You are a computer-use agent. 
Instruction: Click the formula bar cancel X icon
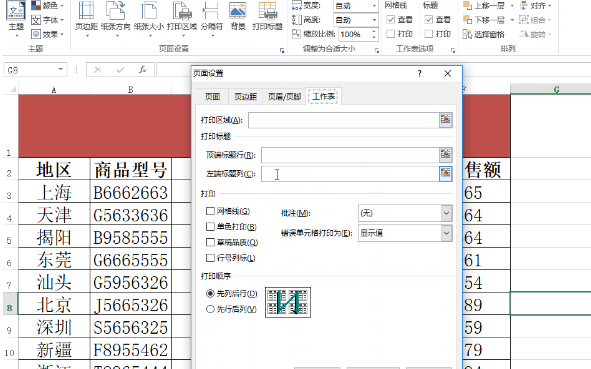(98, 70)
